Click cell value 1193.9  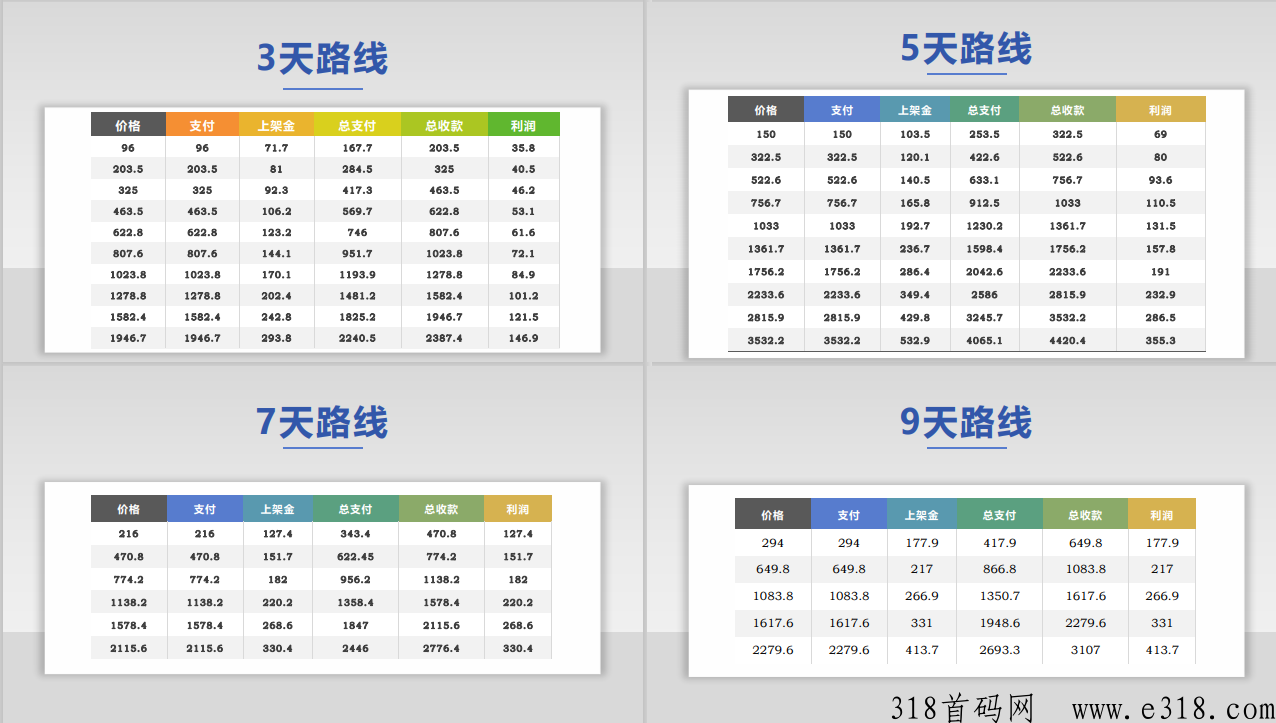pos(357,275)
